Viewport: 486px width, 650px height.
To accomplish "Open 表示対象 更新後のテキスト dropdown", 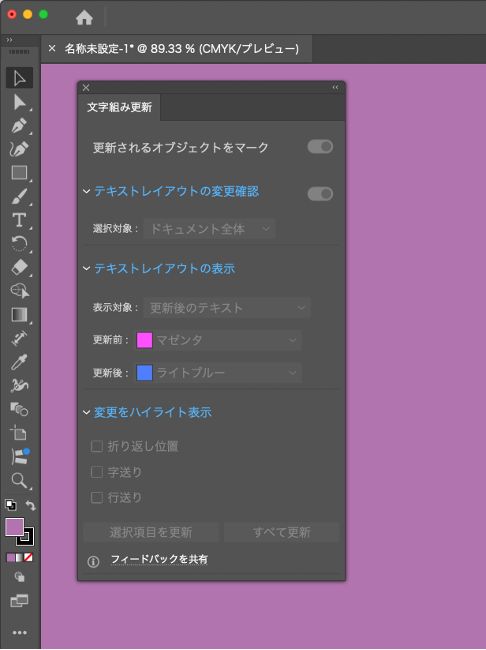I will click(227, 308).
